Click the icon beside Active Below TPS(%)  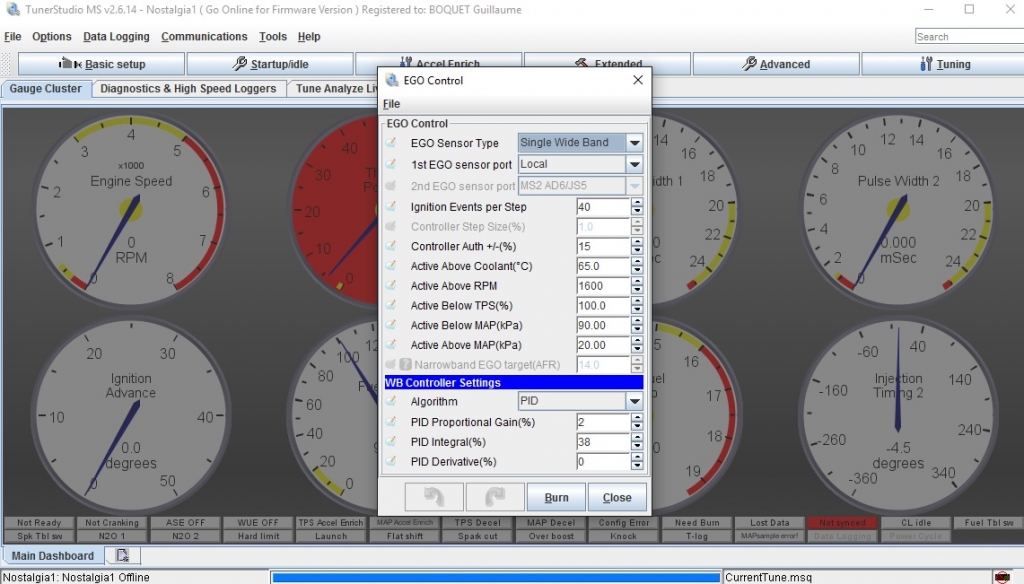tap(391, 305)
